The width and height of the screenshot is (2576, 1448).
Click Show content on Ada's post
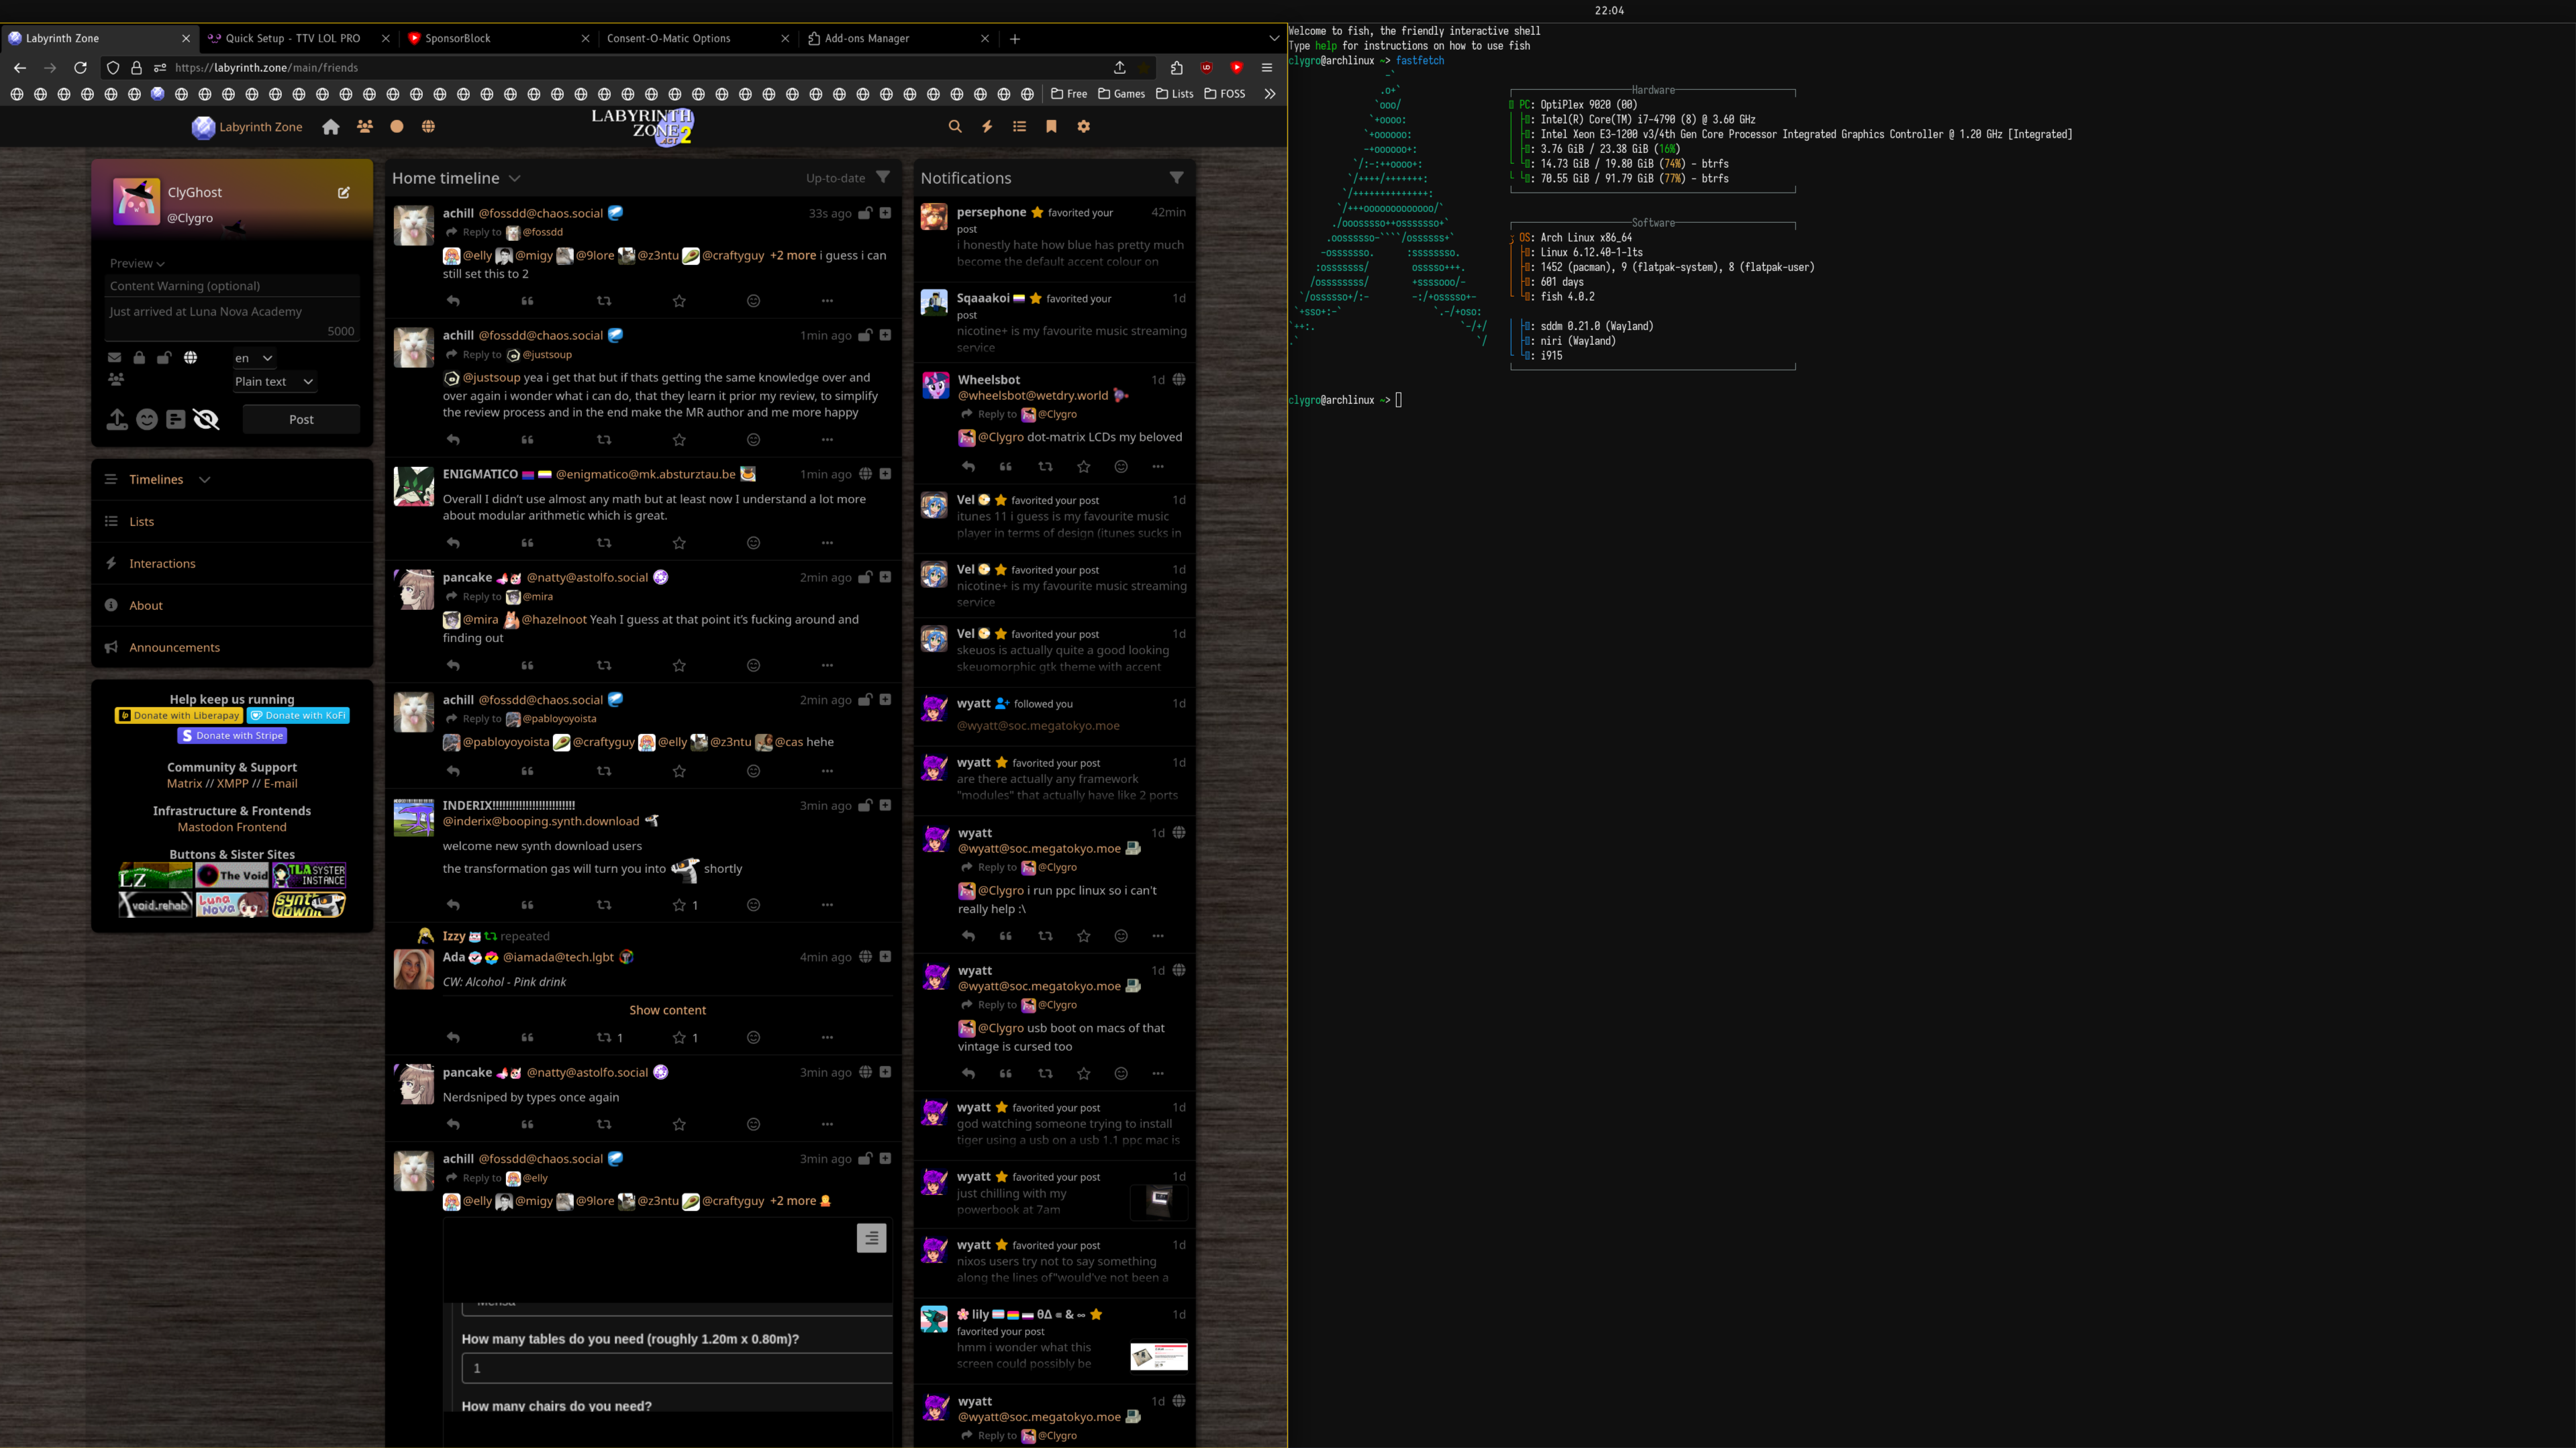tap(667, 1010)
